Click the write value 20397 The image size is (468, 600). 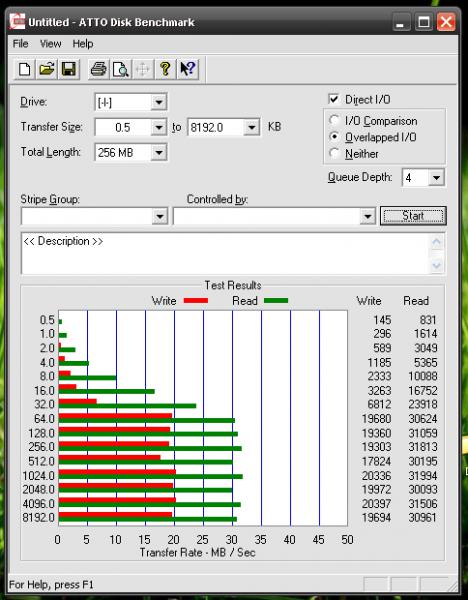(x=376, y=504)
